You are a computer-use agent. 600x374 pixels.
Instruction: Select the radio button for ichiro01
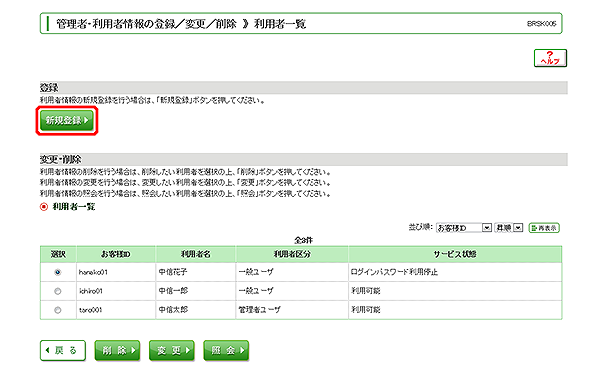[x=58, y=291]
